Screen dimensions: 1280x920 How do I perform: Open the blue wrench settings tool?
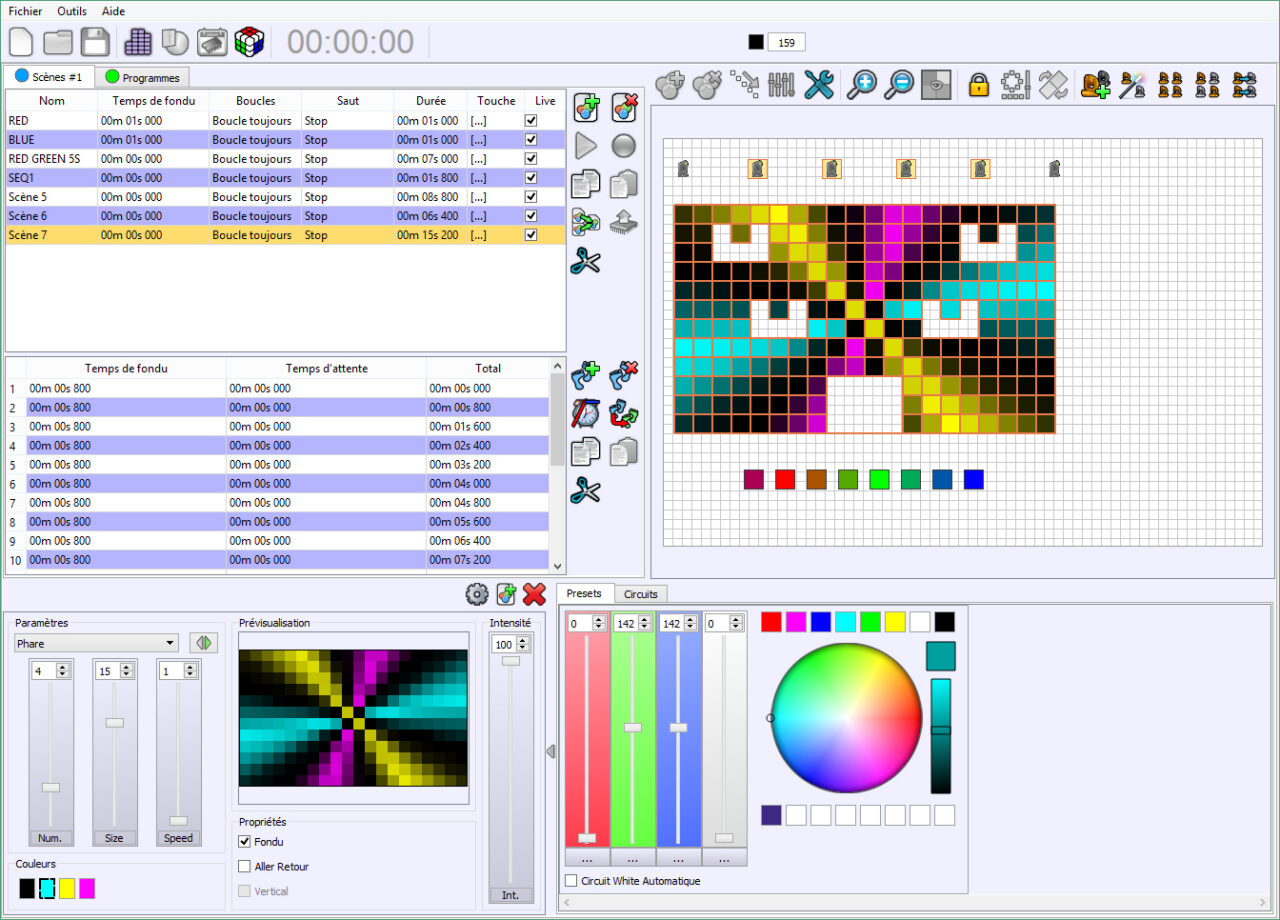click(x=819, y=85)
